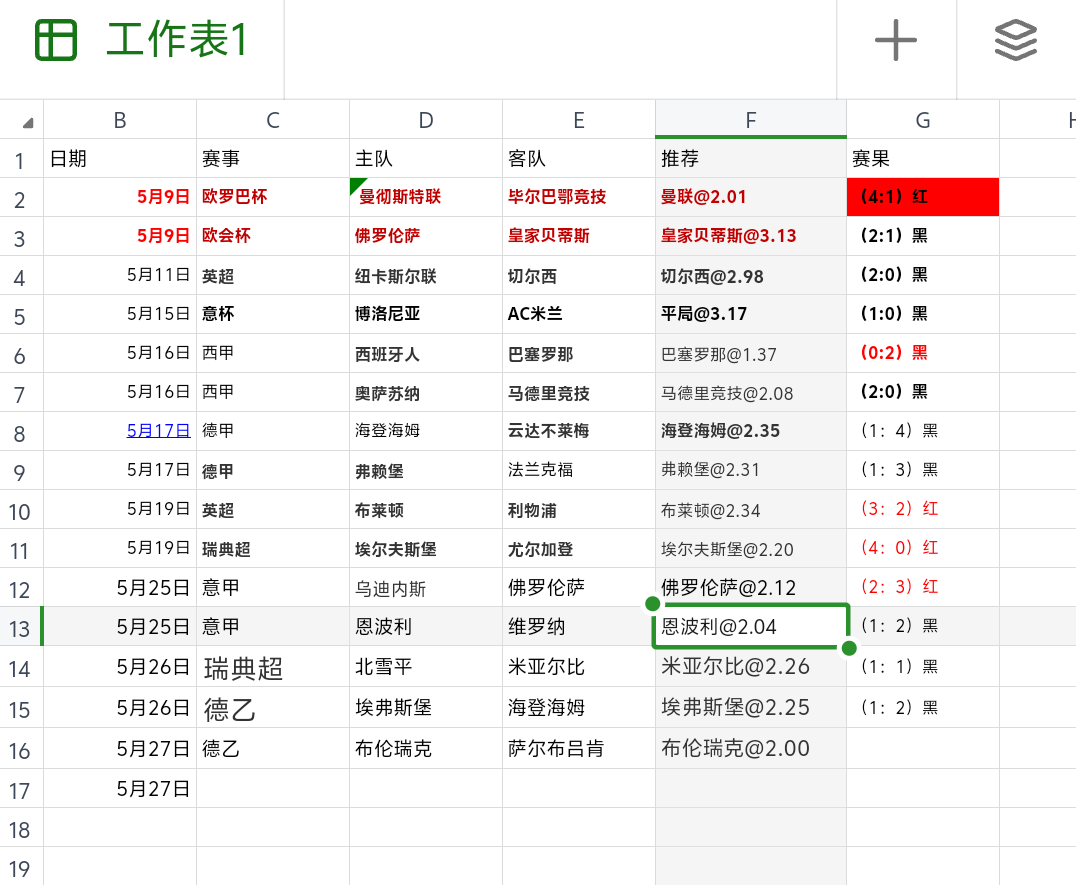Viewport: 1076px width, 885px height.
Task: Select row 1 header
Action: click(21, 158)
